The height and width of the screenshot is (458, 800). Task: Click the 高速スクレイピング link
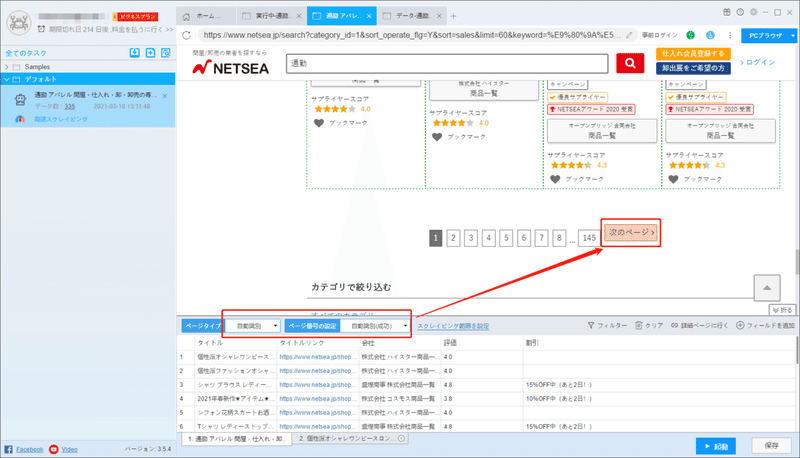point(61,119)
